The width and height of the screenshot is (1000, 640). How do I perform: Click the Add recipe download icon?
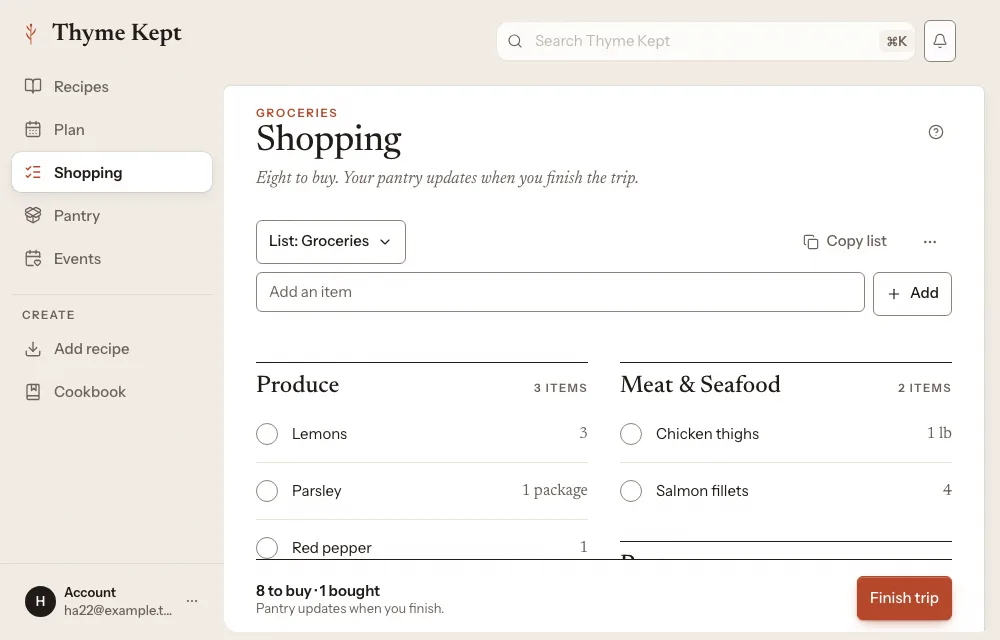click(33, 349)
